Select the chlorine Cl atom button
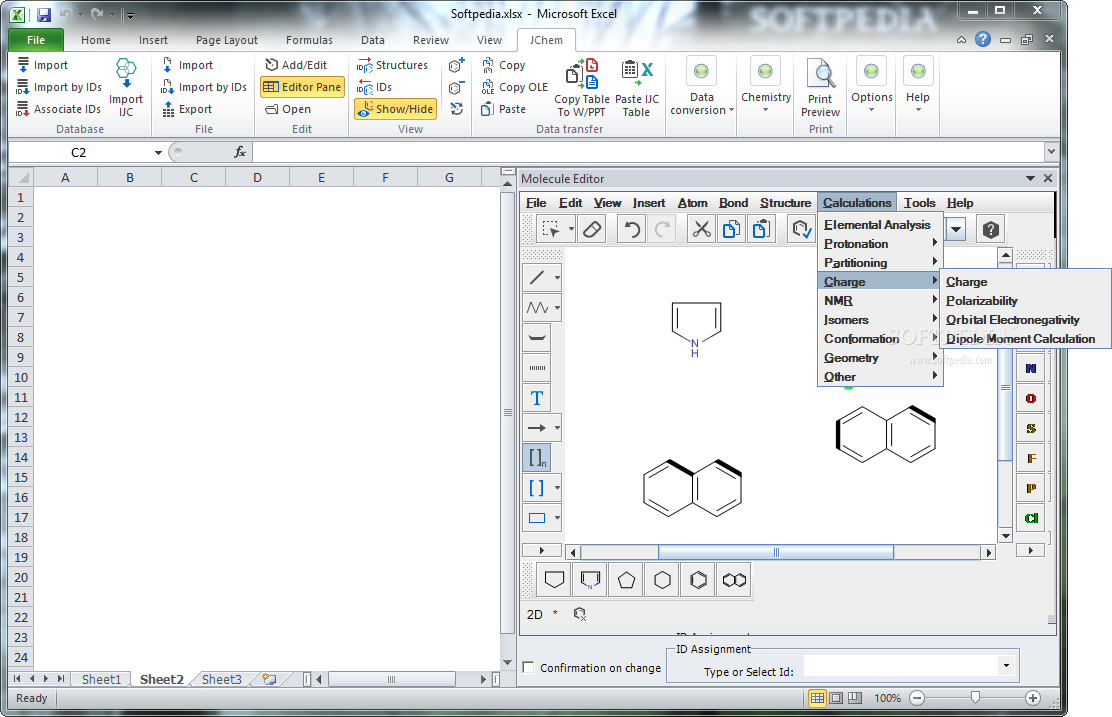Screen dimensions: 1112x717 pos(1031,518)
